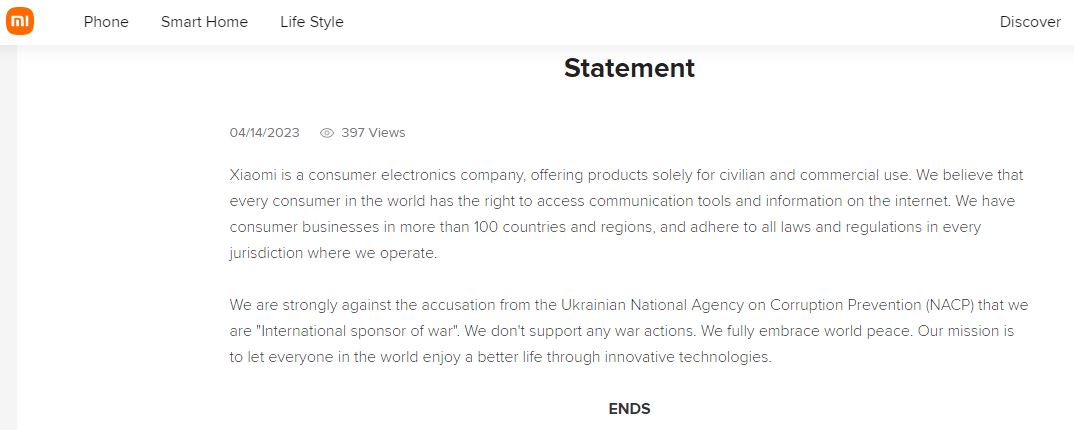
Task: Click the 397 Views counter text
Action: 373,133
